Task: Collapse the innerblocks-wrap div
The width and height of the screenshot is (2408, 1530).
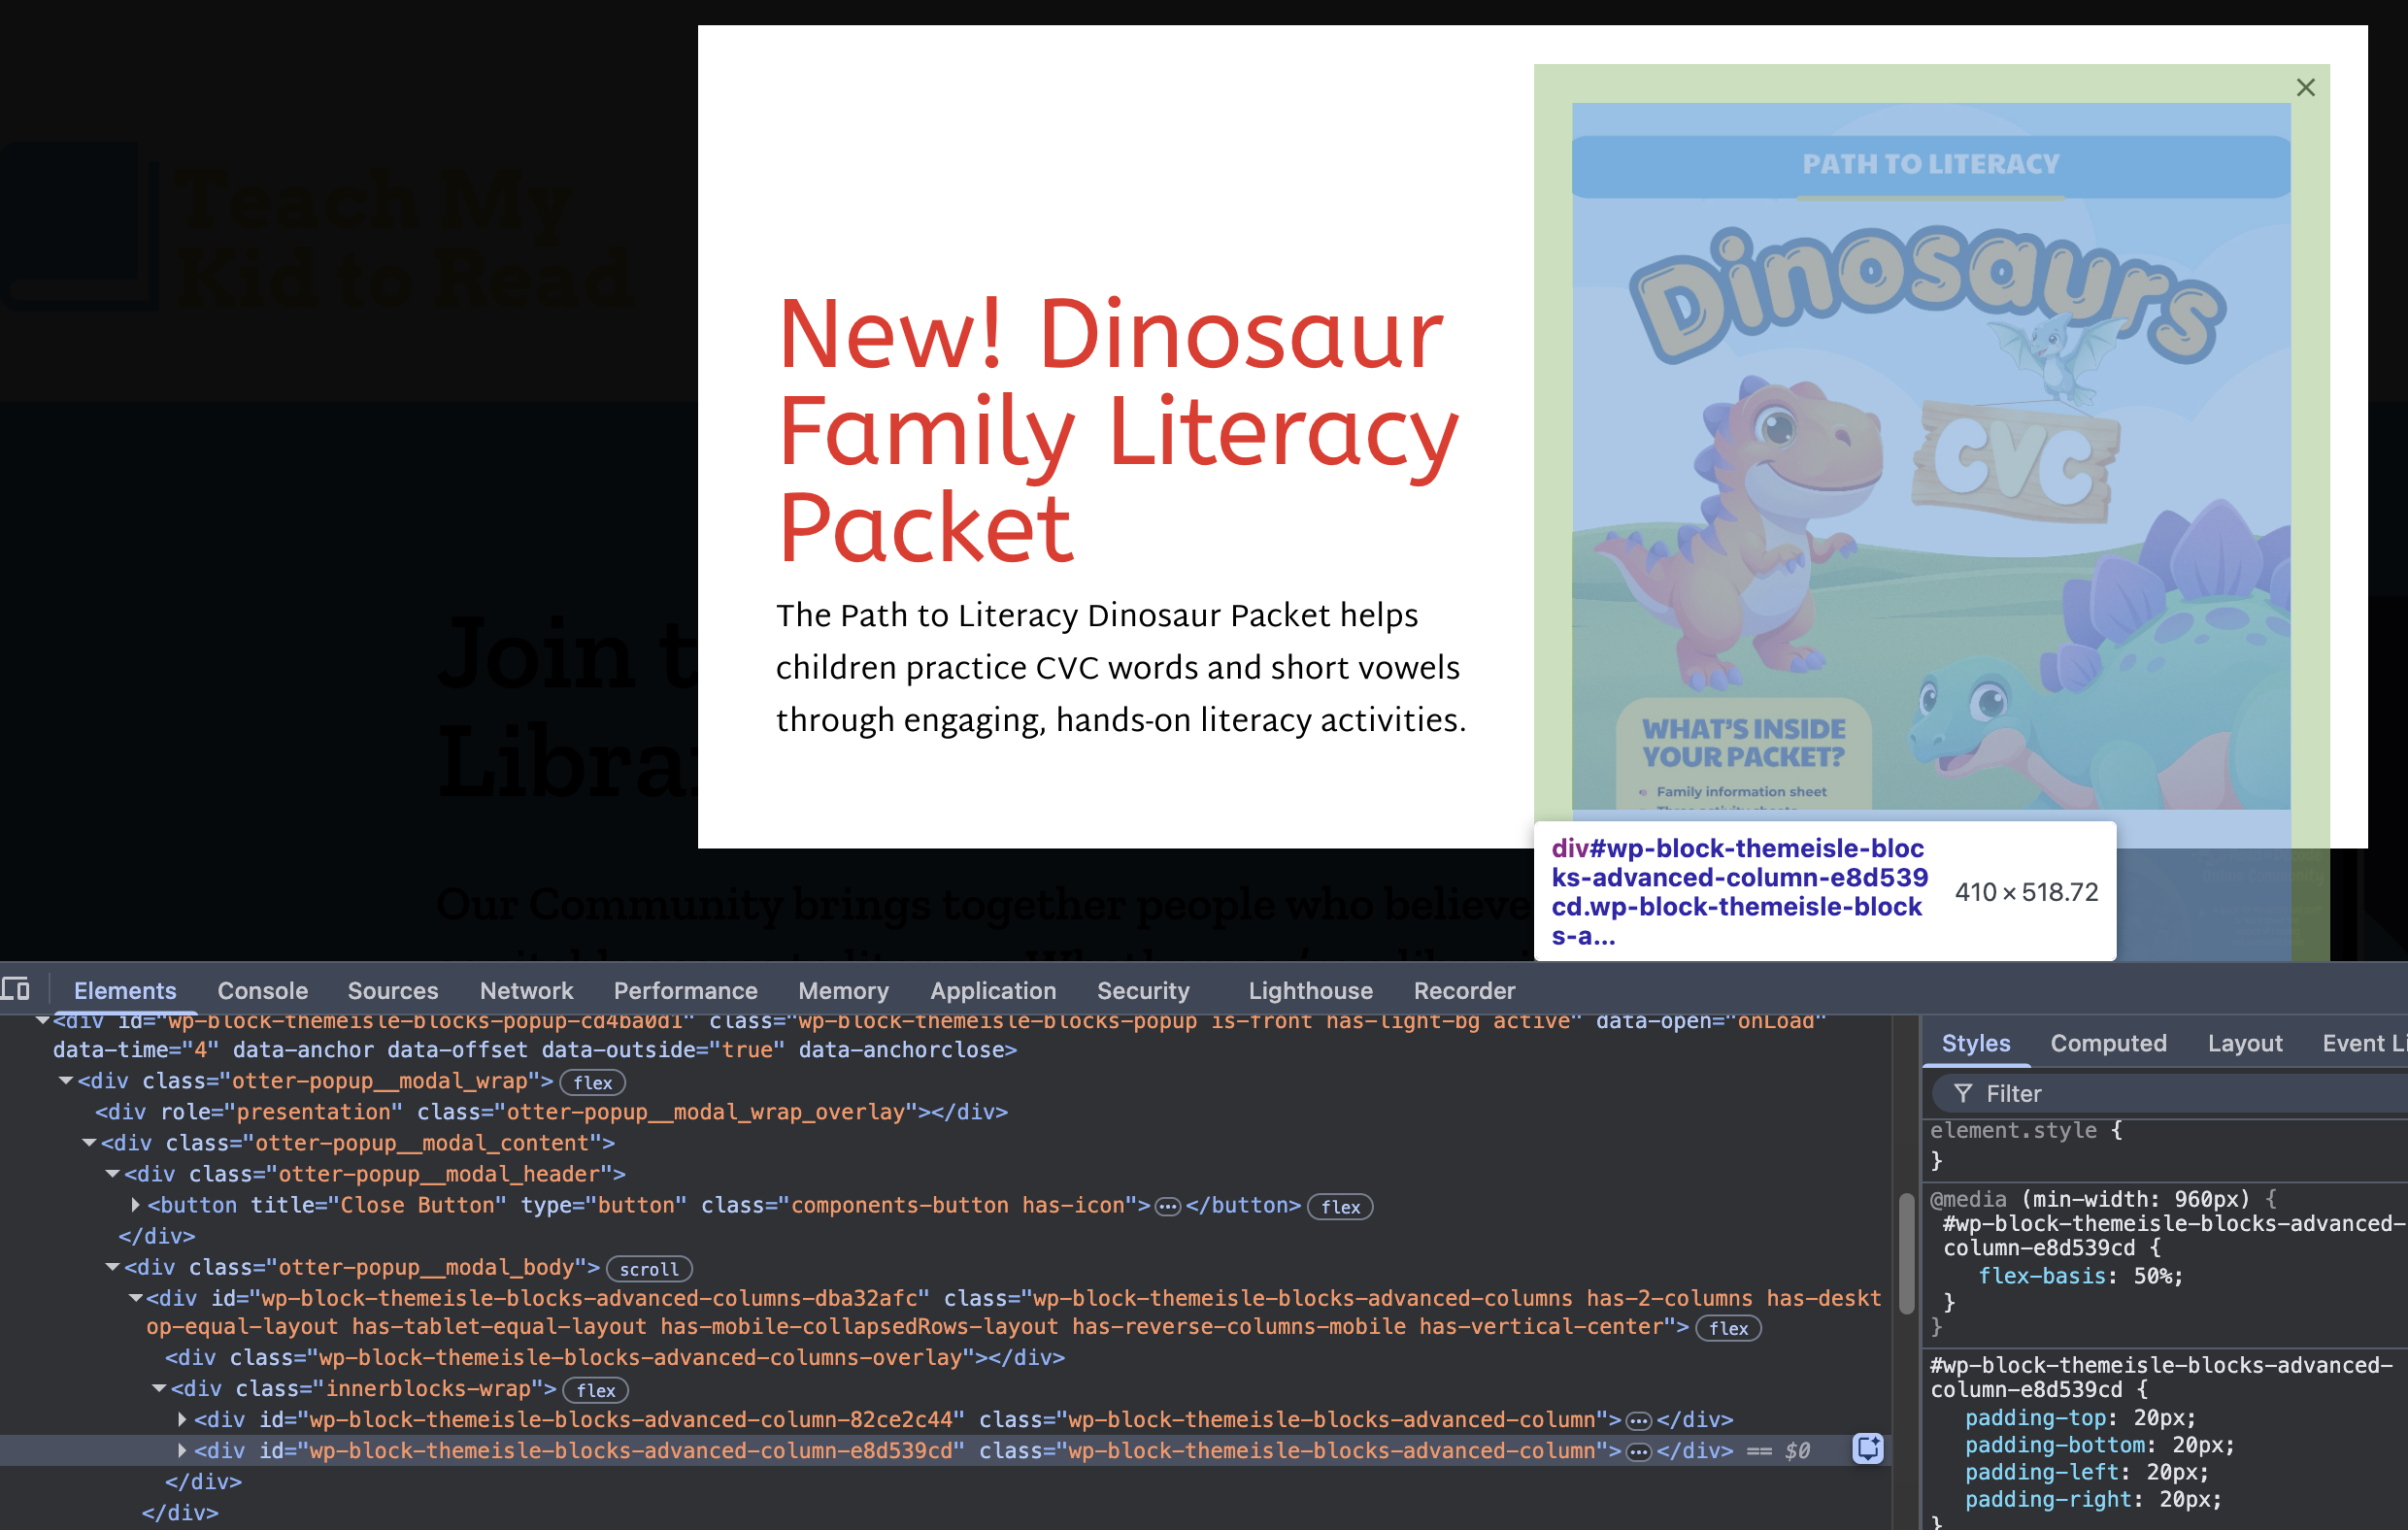Action: pyautogui.click(x=159, y=1389)
